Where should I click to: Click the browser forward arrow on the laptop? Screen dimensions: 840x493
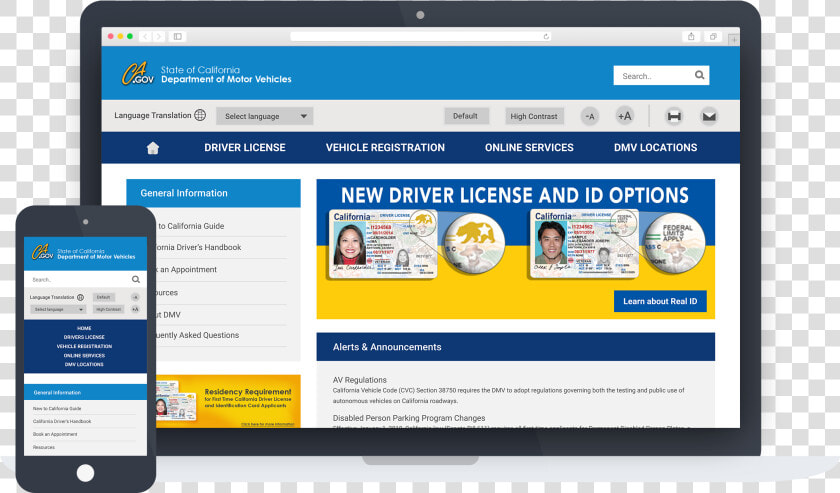(x=159, y=36)
